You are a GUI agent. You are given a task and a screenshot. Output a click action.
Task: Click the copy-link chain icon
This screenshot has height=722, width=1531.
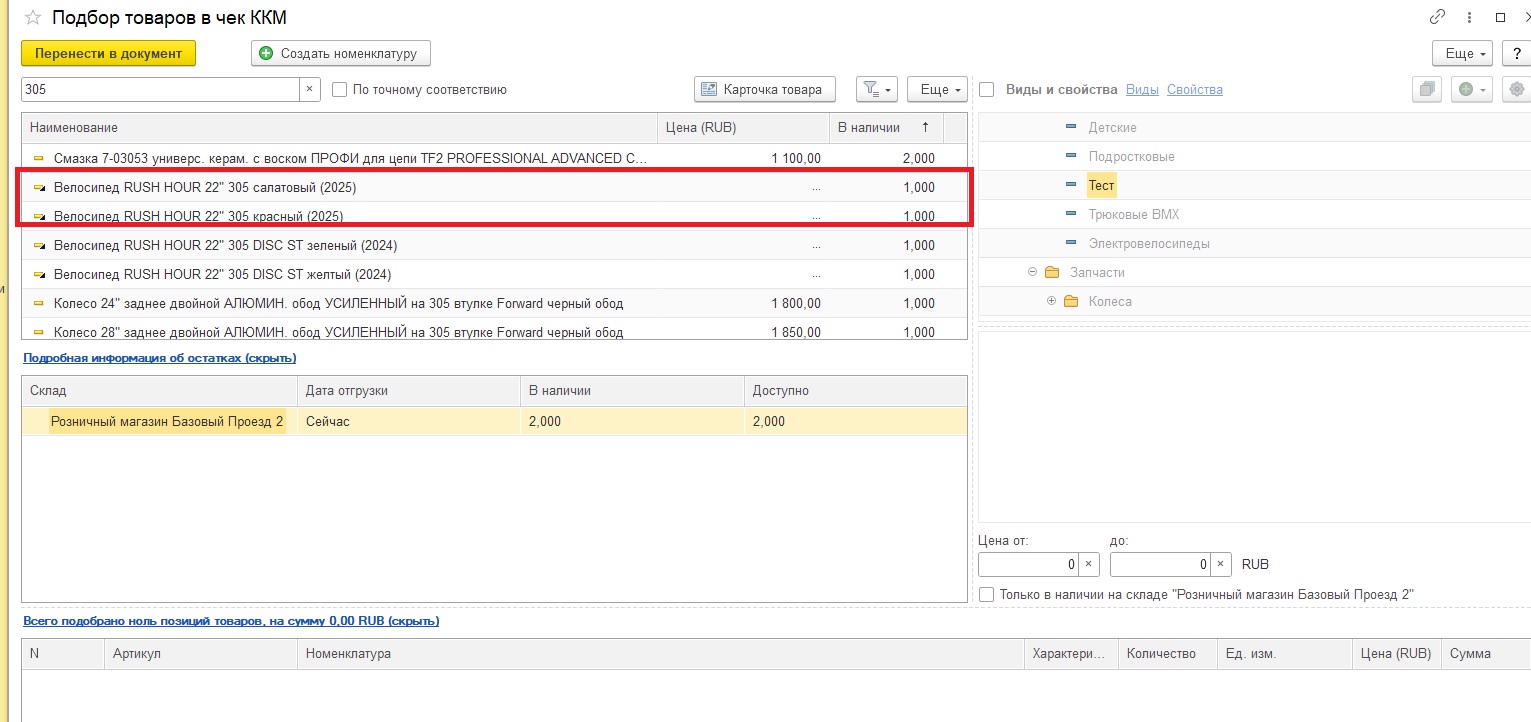tap(1438, 17)
